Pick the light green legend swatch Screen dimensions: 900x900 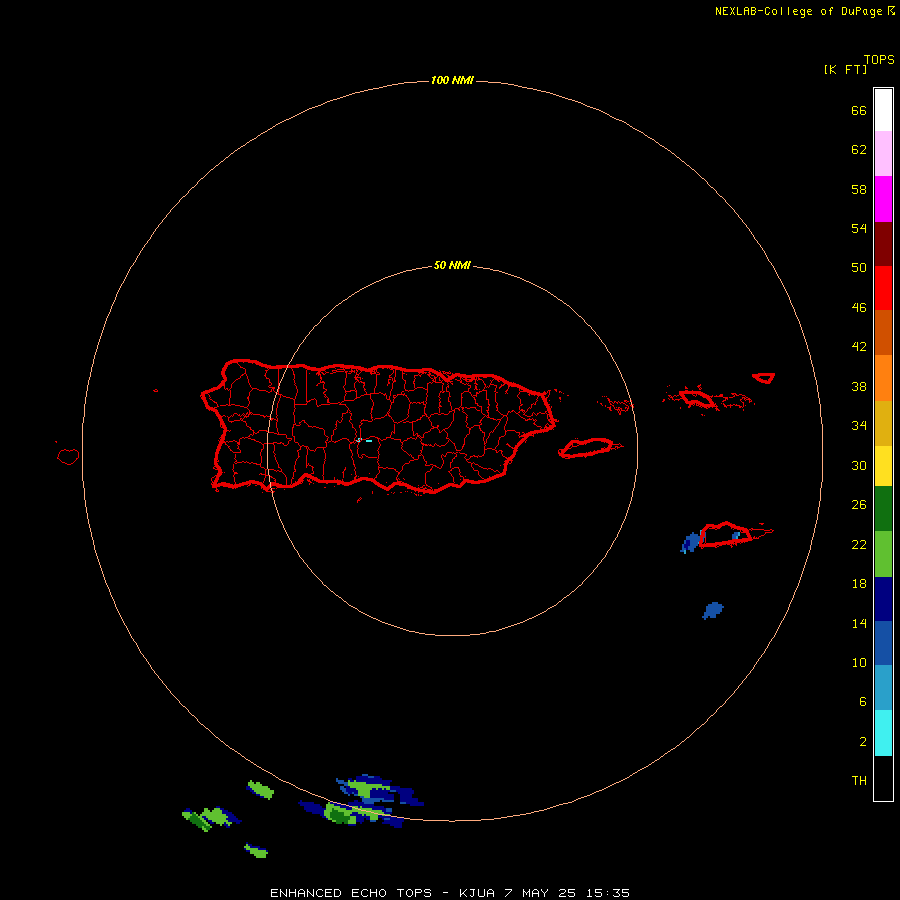[883, 554]
